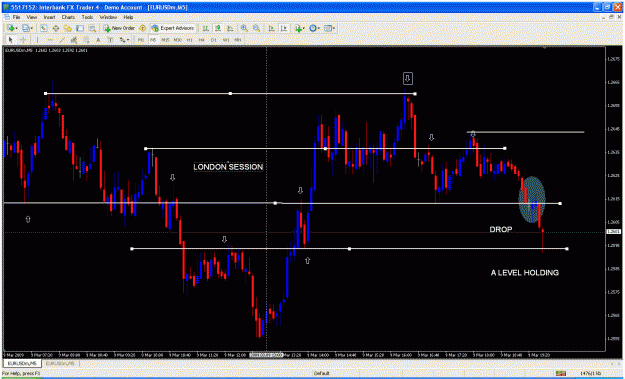Select the Fibonacci Retracement tool
This screenshot has width=625, height=379.
[x=86, y=40]
